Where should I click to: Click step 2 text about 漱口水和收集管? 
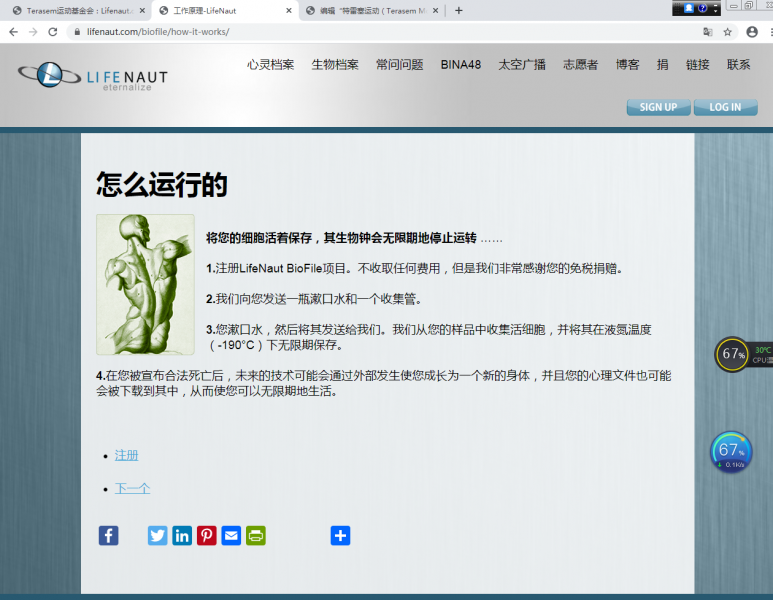click(x=314, y=299)
